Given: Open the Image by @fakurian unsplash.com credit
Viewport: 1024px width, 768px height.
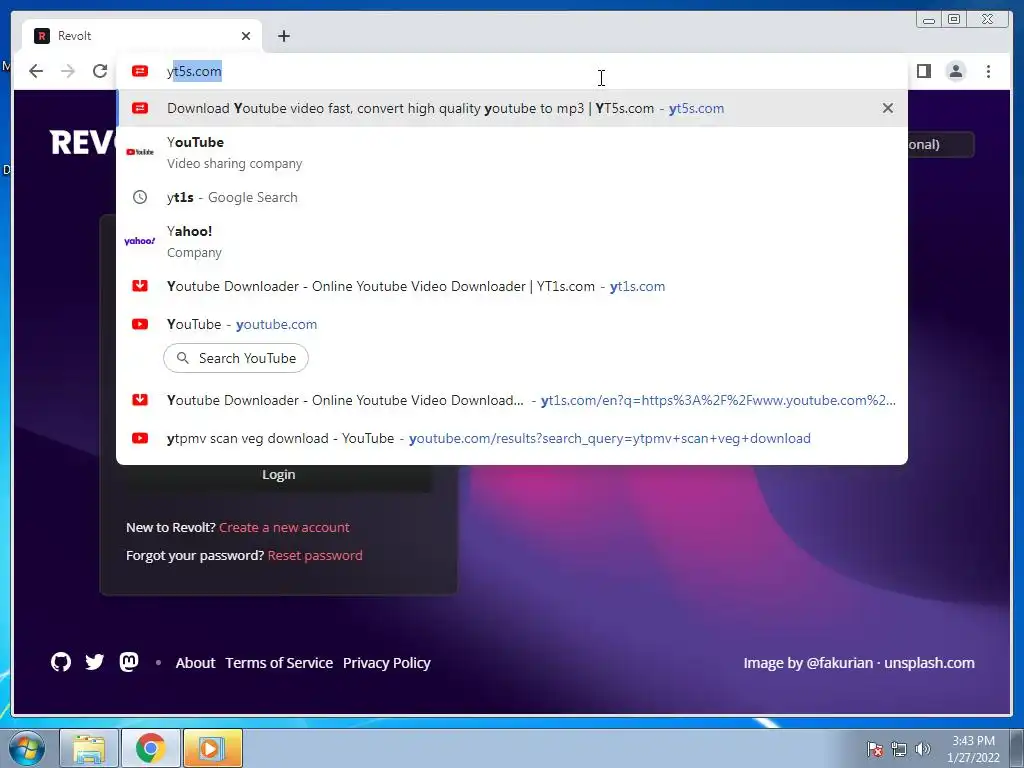Looking at the screenshot, I should (x=859, y=663).
